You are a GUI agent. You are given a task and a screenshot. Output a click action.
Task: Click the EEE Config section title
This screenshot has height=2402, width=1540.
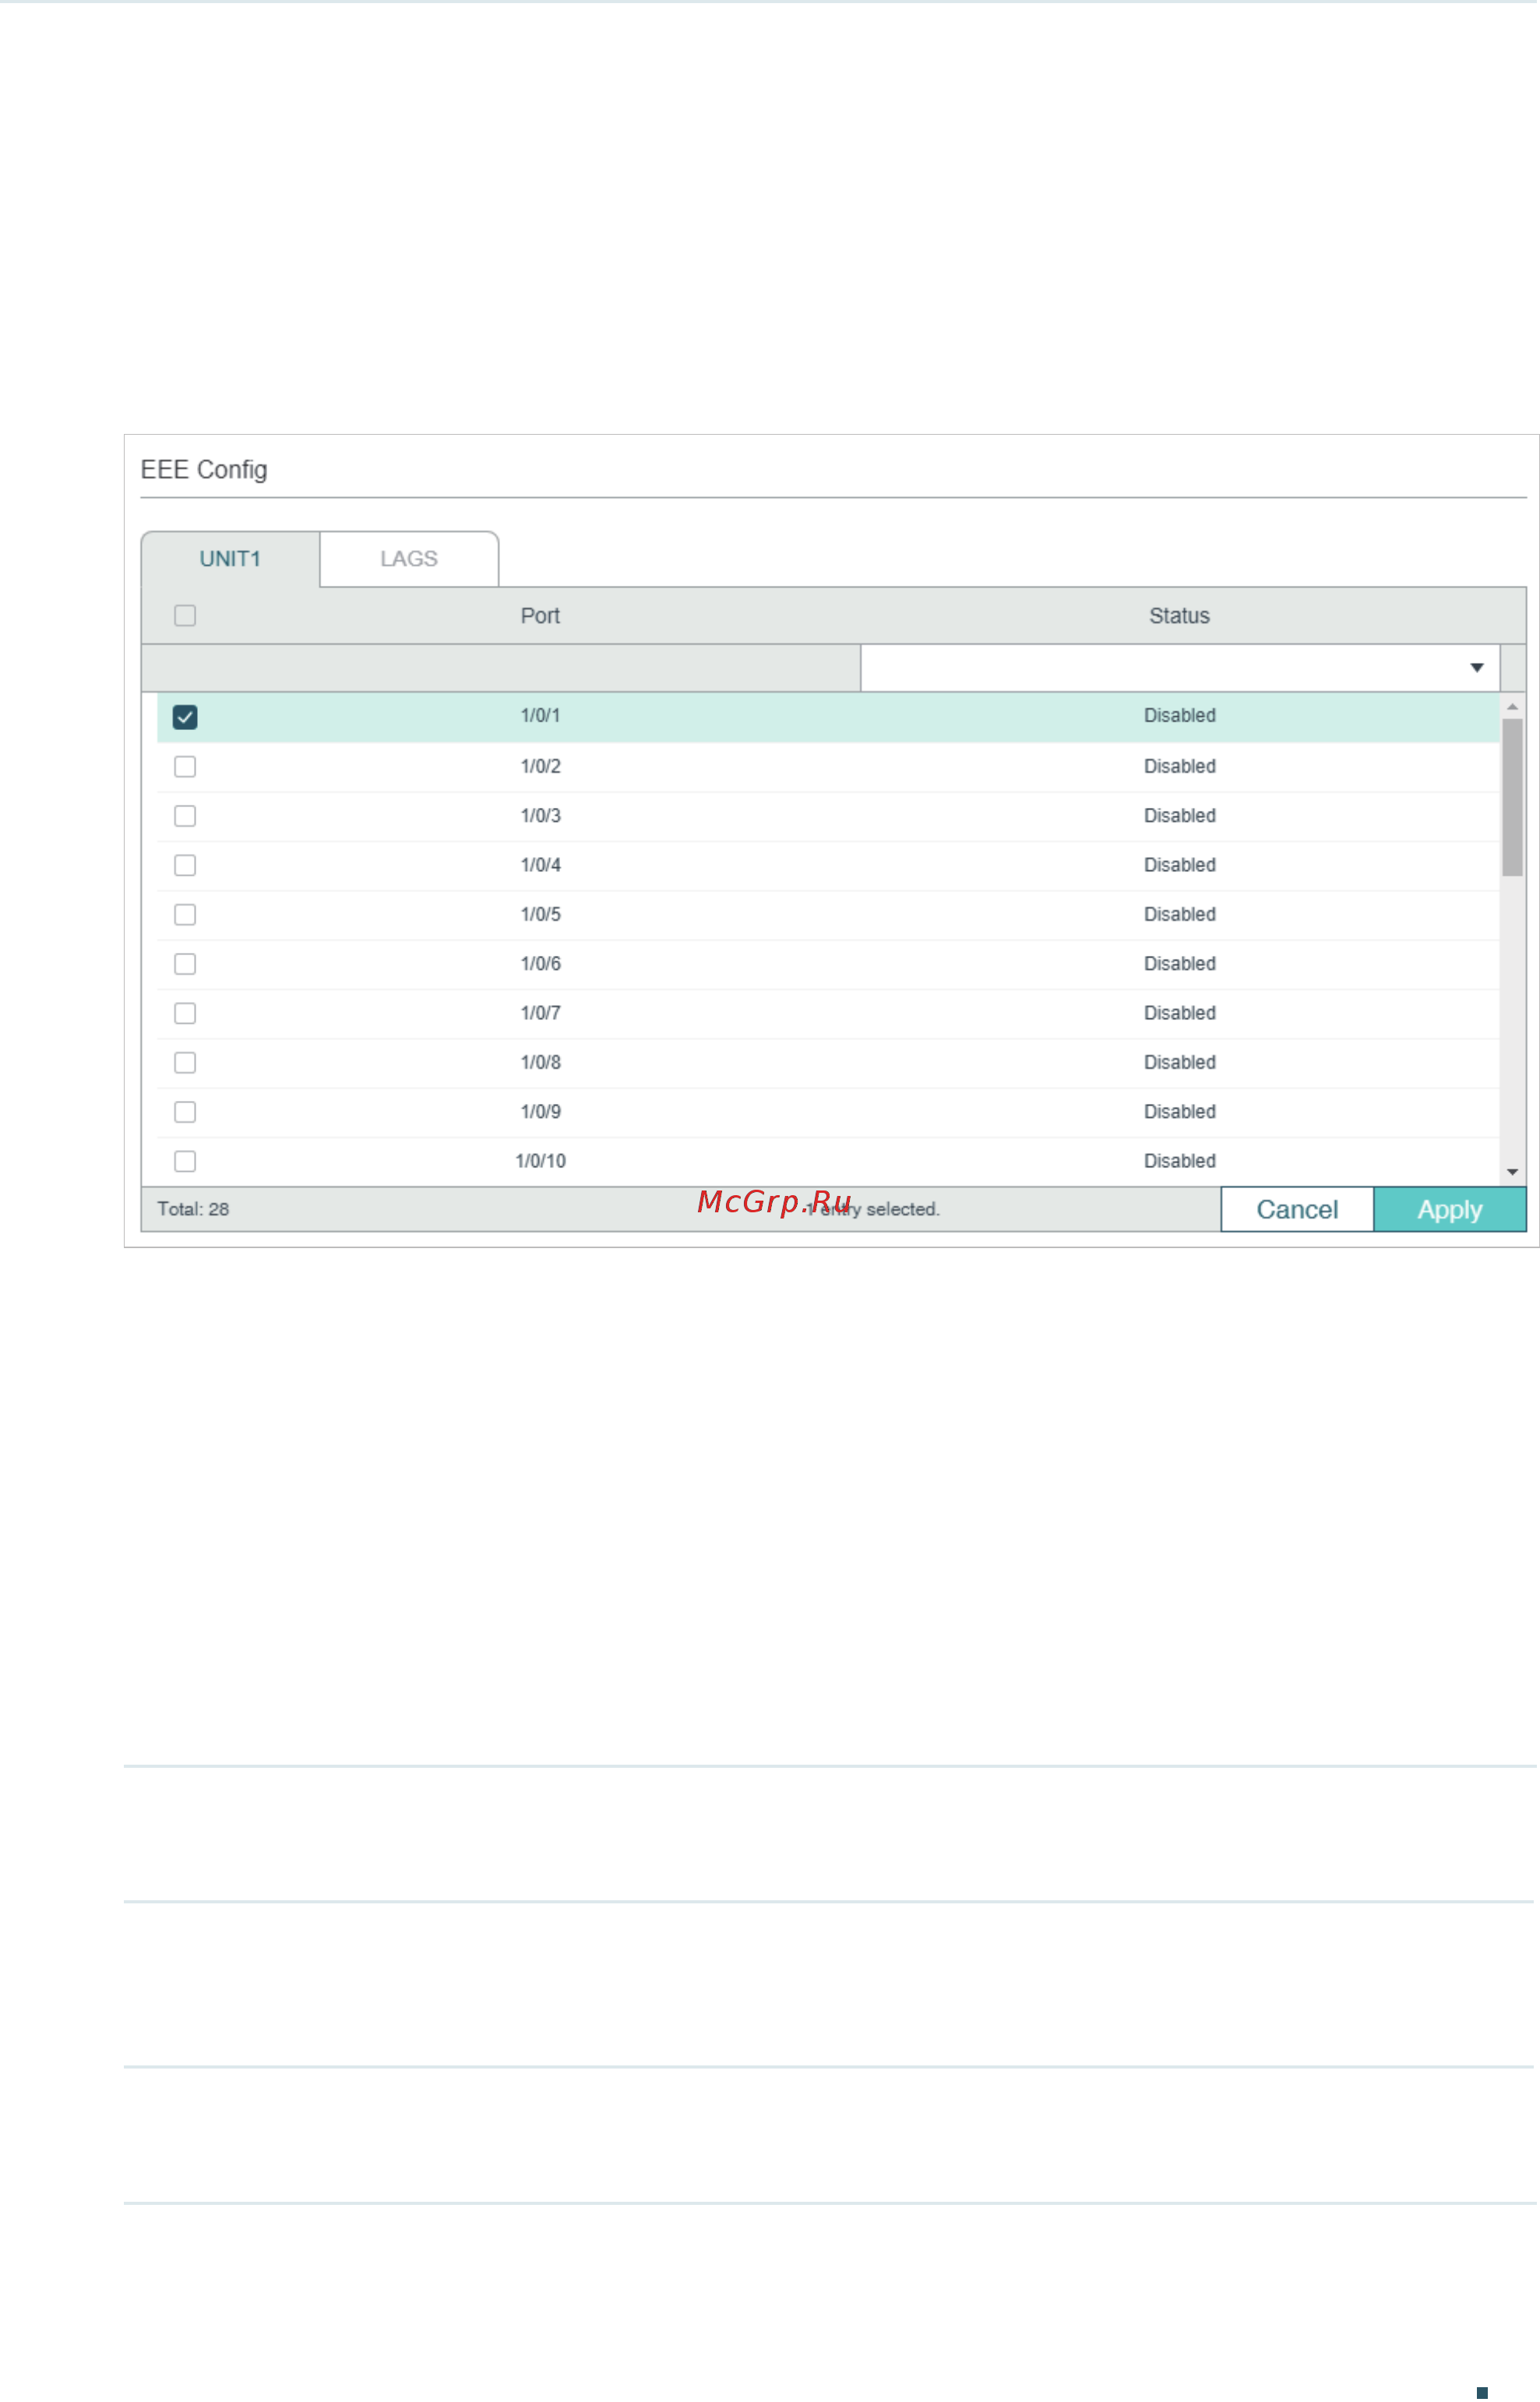click(204, 470)
